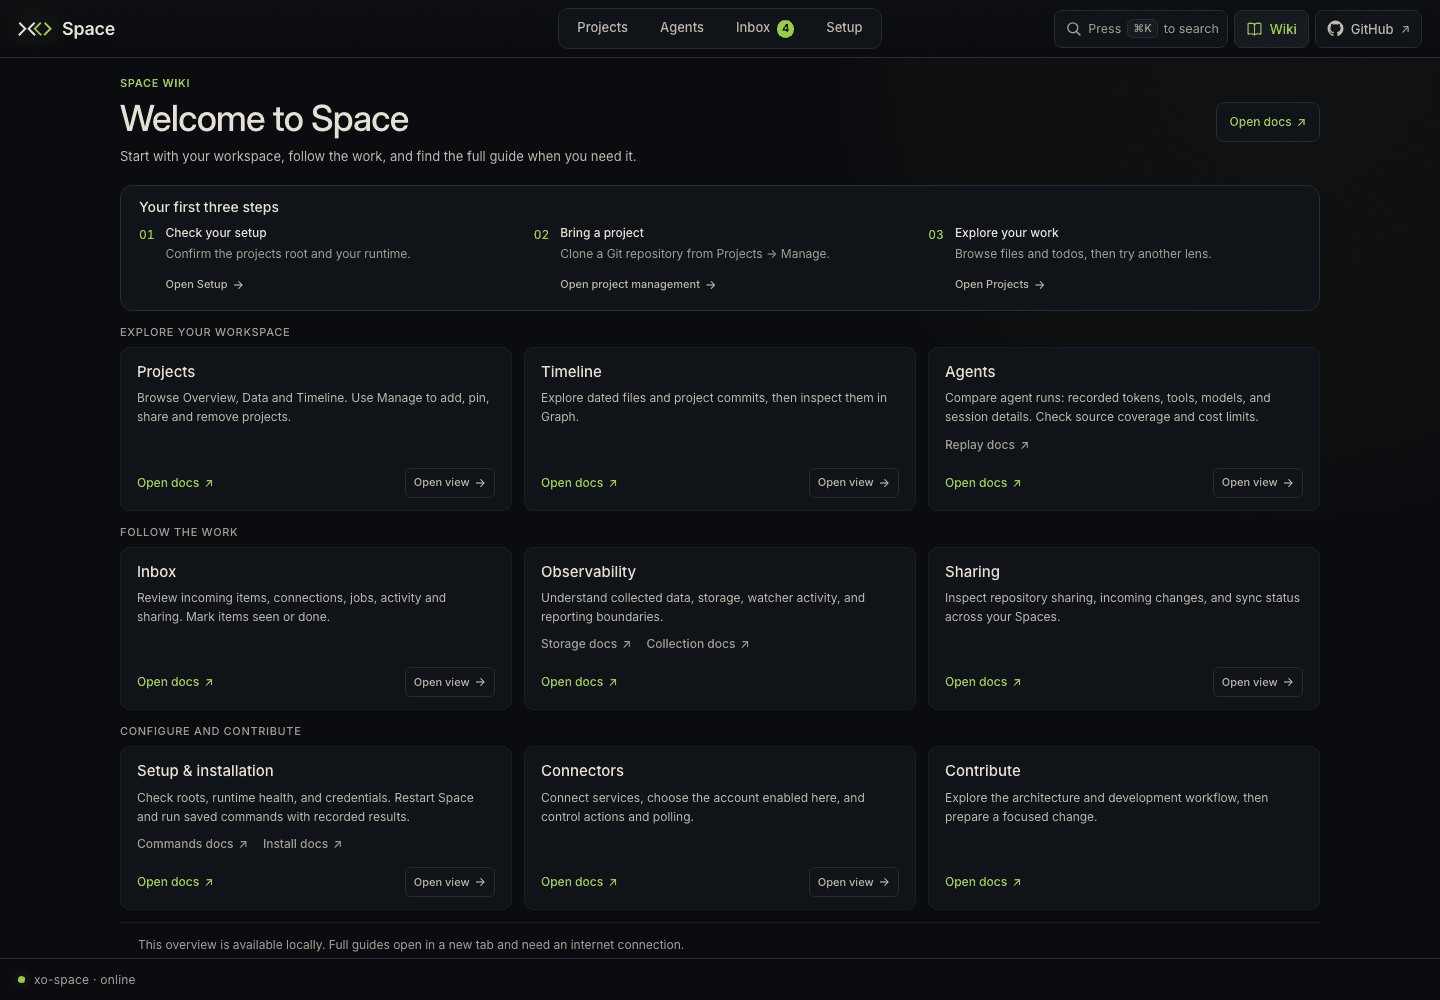Open the Agents tab
This screenshot has width=1440, height=1000.
click(682, 28)
